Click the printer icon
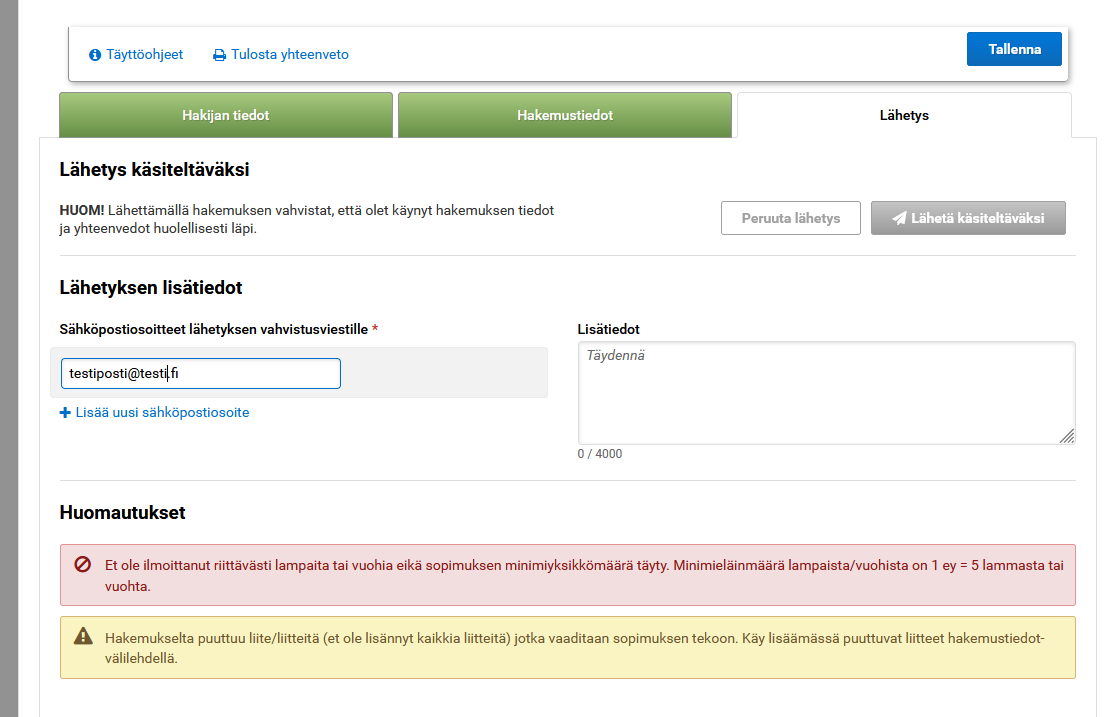 (x=220, y=55)
